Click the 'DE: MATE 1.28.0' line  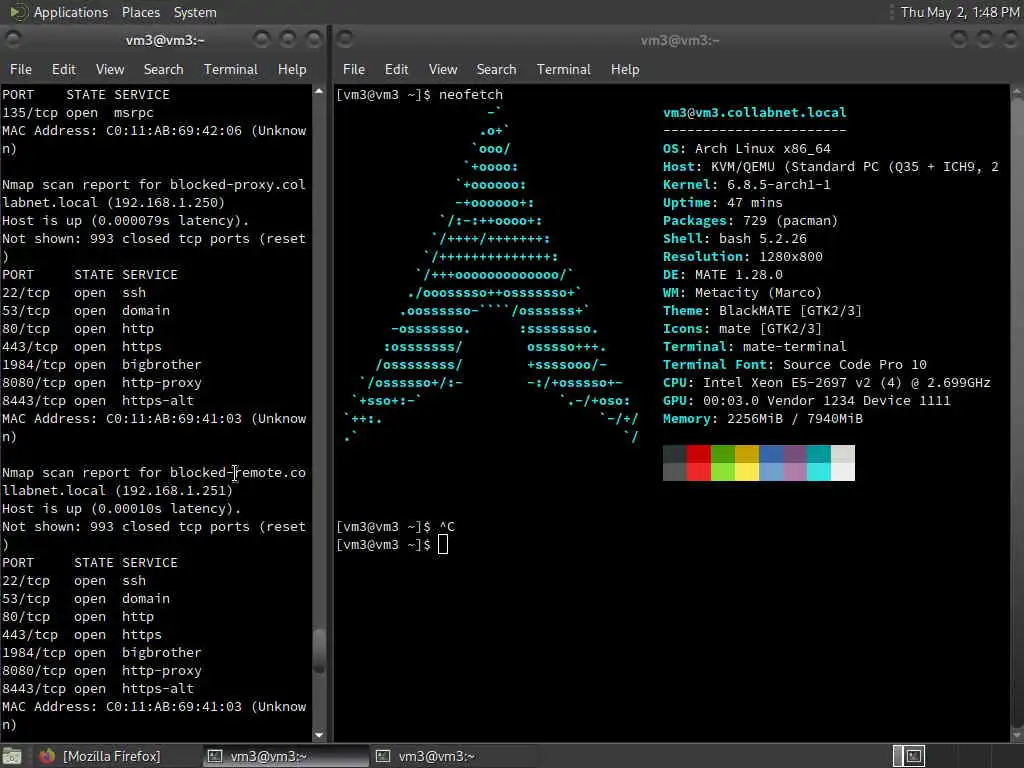722,275
